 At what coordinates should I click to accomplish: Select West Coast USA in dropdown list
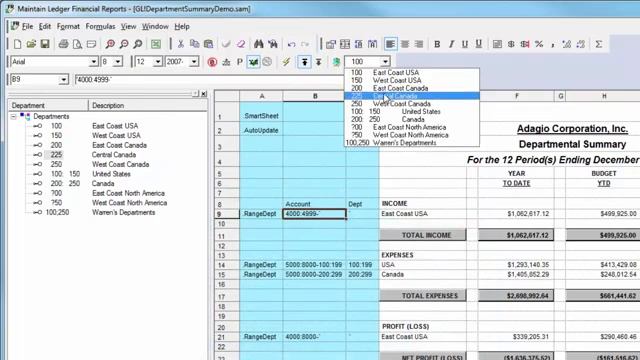(x=412, y=80)
